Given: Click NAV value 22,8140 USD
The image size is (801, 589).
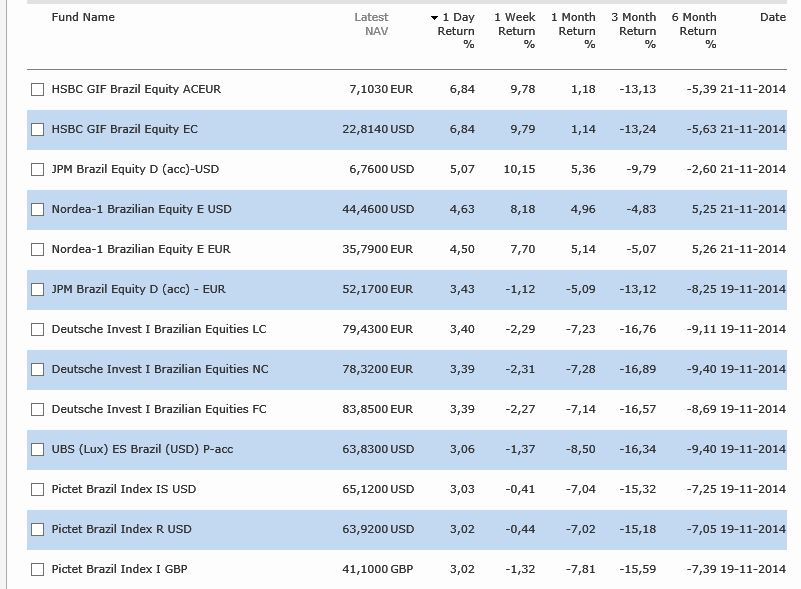Looking at the screenshot, I should (x=378, y=129).
